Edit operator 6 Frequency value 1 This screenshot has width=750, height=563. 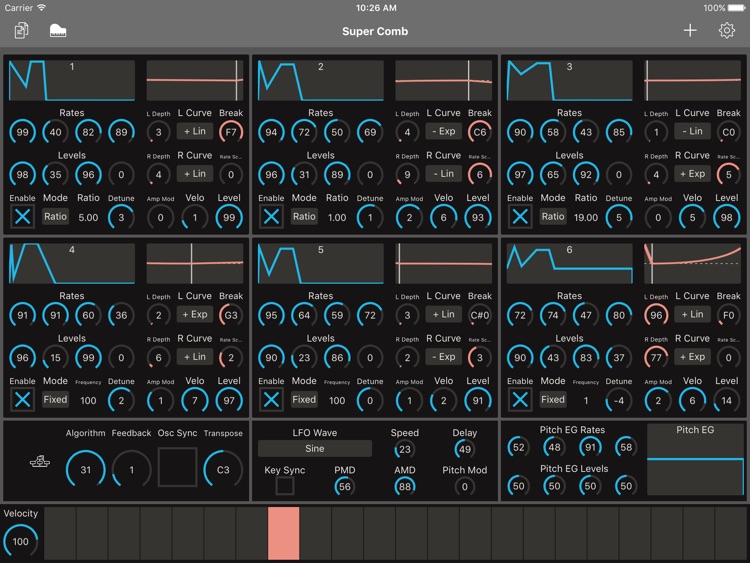(x=586, y=400)
